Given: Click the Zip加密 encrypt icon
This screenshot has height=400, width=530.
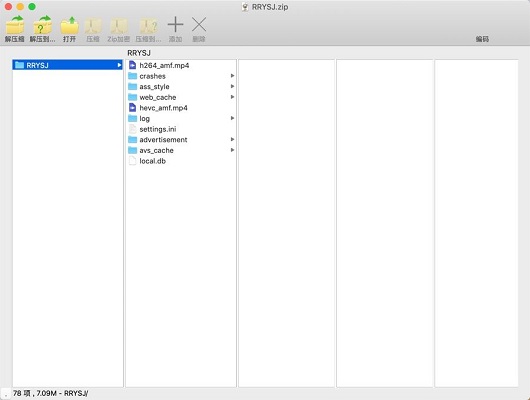Looking at the screenshot, I should point(119,26).
